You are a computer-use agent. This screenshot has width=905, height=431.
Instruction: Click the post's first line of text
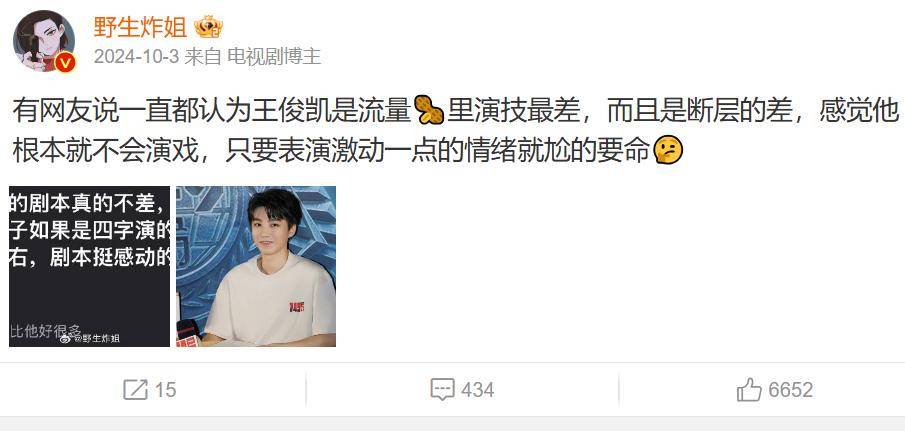[456, 111]
